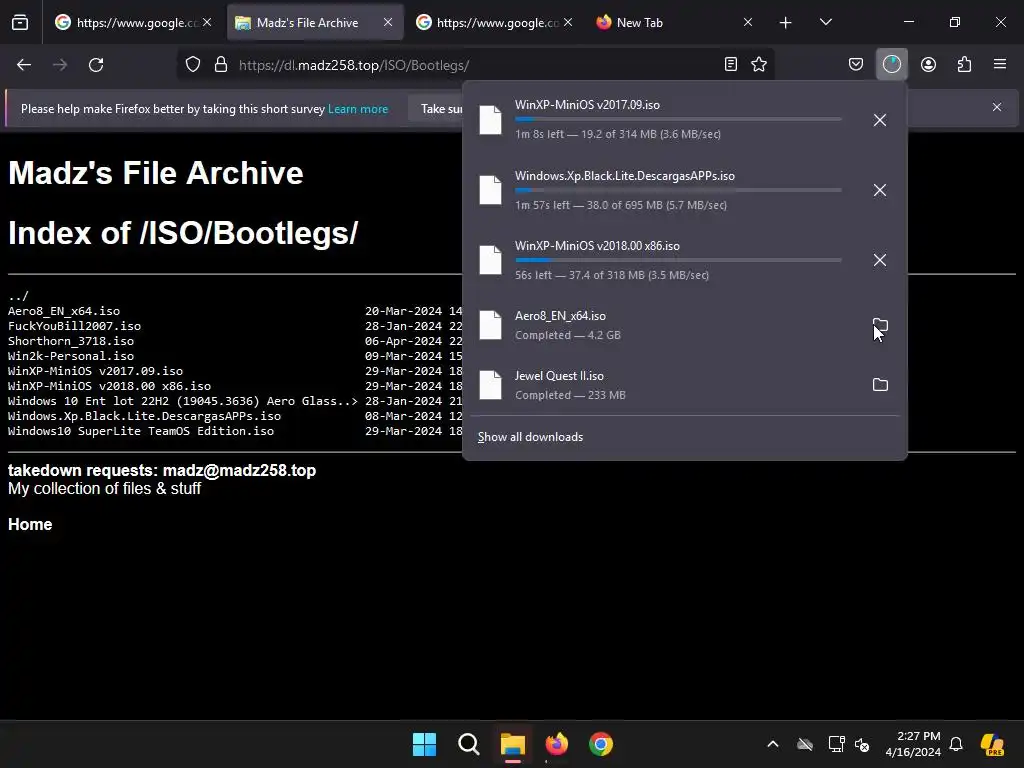The image size is (1024, 768).
Task: Toggle the downloads panel toolbar button
Action: 891,64
